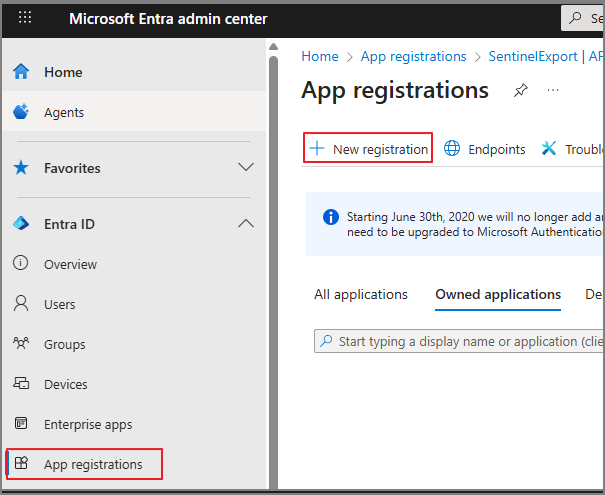Viewport: 605px width, 495px height.
Task: Click the Groups people icon
Action: tap(21, 343)
